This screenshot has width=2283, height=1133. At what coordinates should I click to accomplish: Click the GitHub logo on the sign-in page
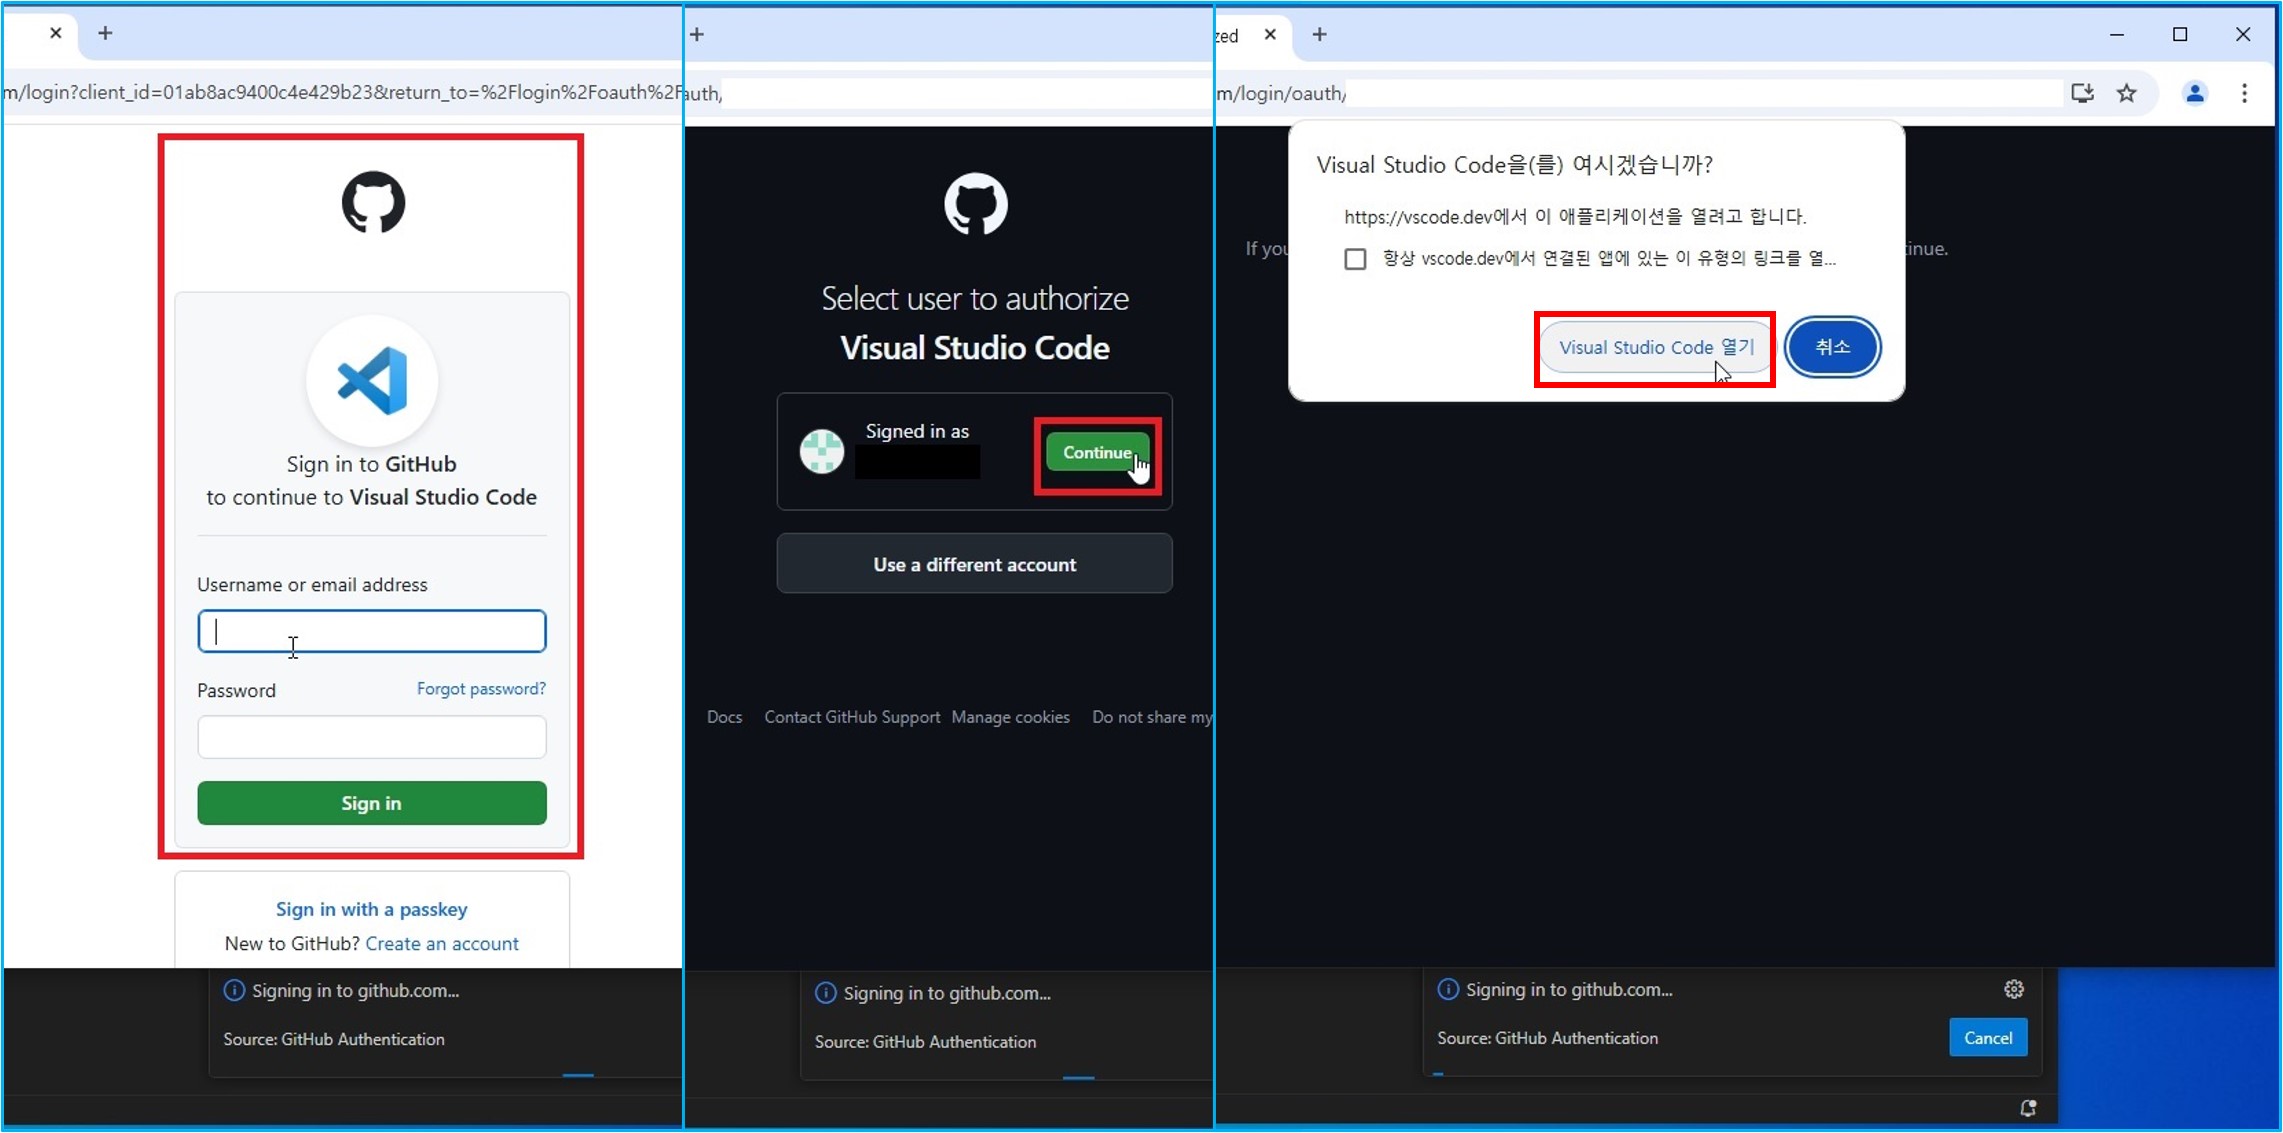point(373,202)
